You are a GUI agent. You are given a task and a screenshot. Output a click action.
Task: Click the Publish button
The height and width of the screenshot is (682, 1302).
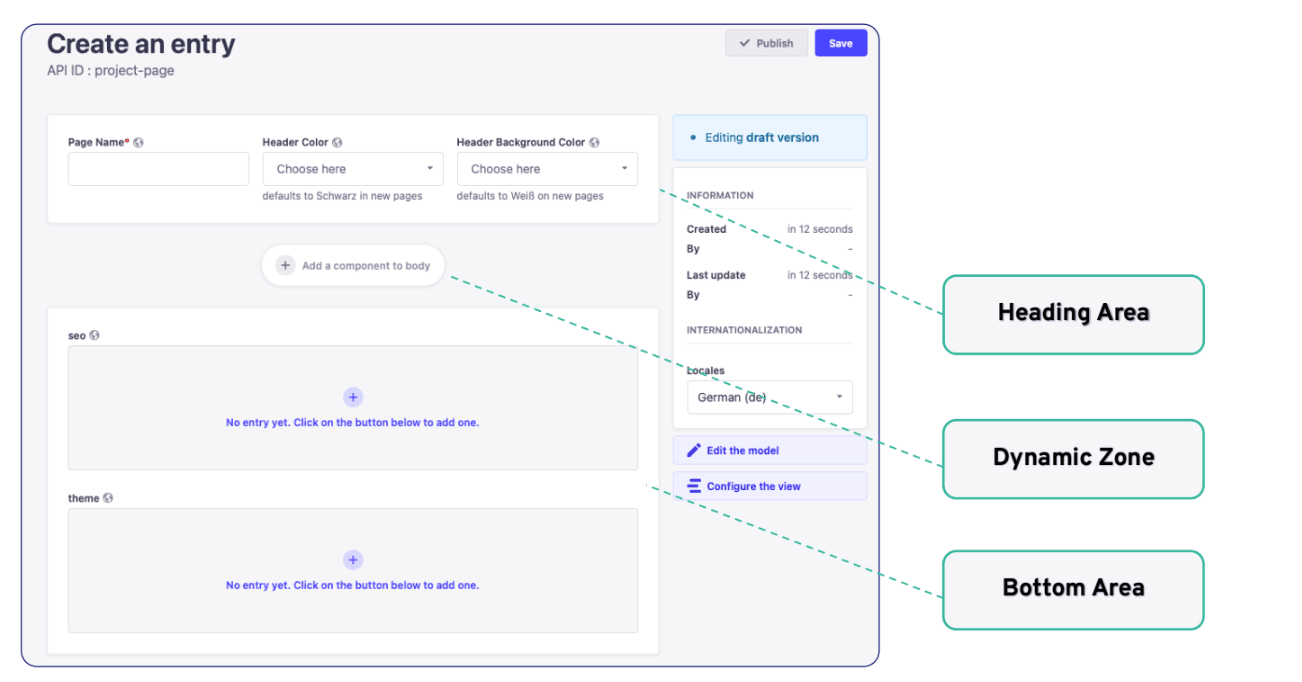pyautogui.click(x=767, y=43)
